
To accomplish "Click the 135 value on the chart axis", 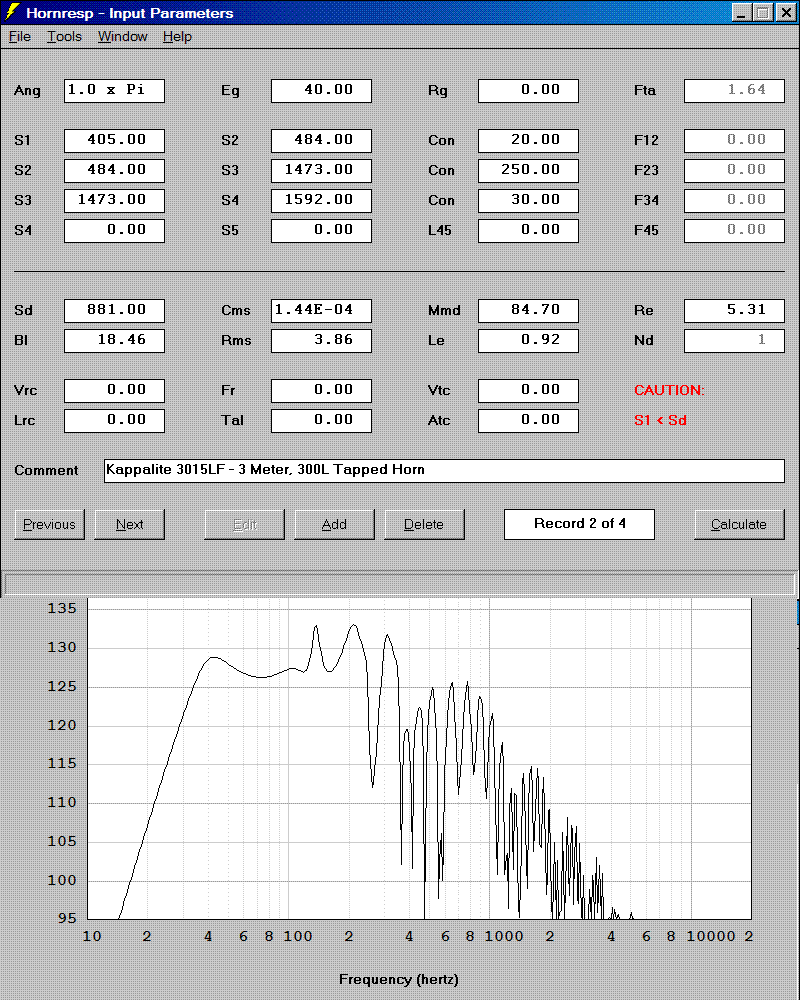I will point(62,608).
